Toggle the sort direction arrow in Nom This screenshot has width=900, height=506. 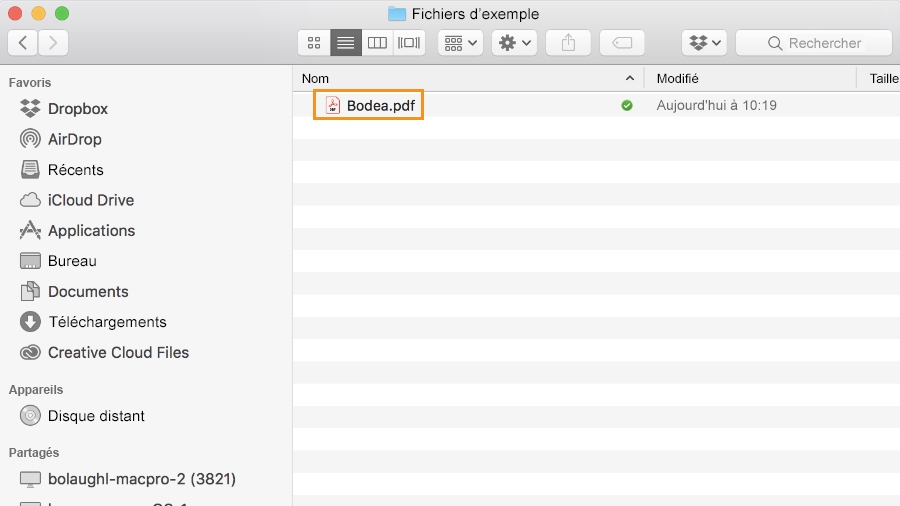click(630, 78)
